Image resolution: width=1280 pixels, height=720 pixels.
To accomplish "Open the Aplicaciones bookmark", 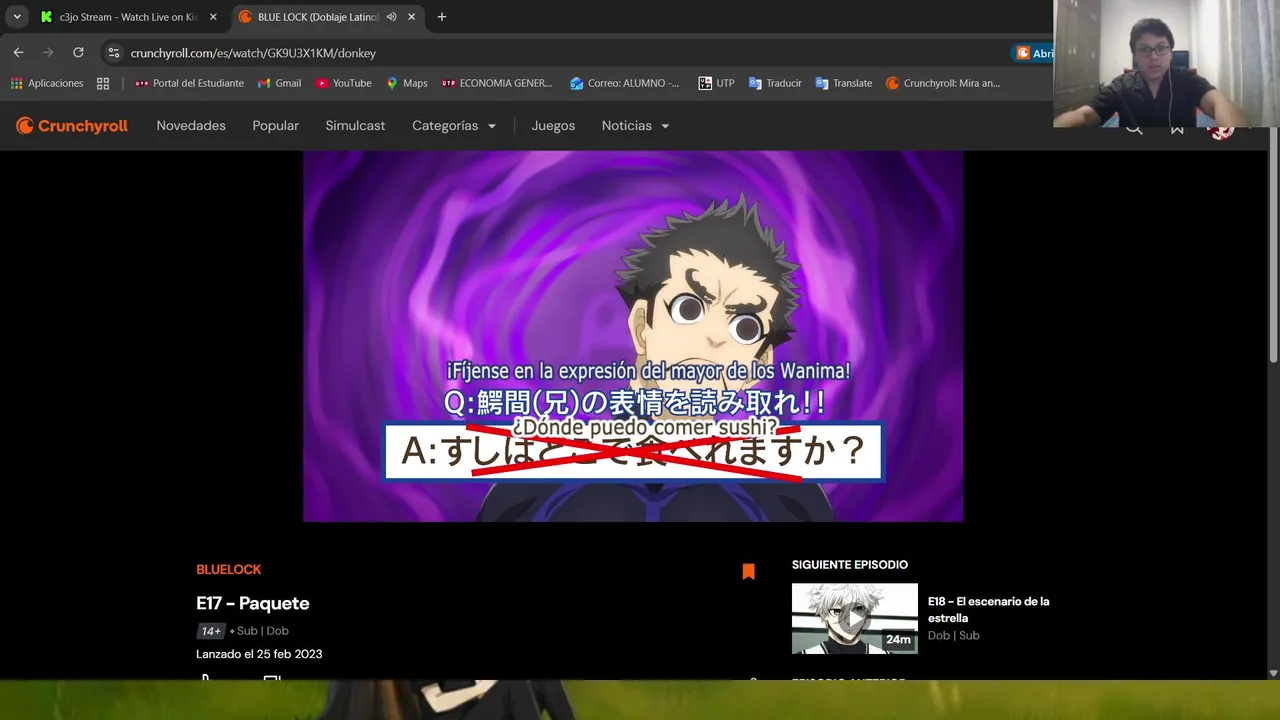I will [x=46, y=83].
